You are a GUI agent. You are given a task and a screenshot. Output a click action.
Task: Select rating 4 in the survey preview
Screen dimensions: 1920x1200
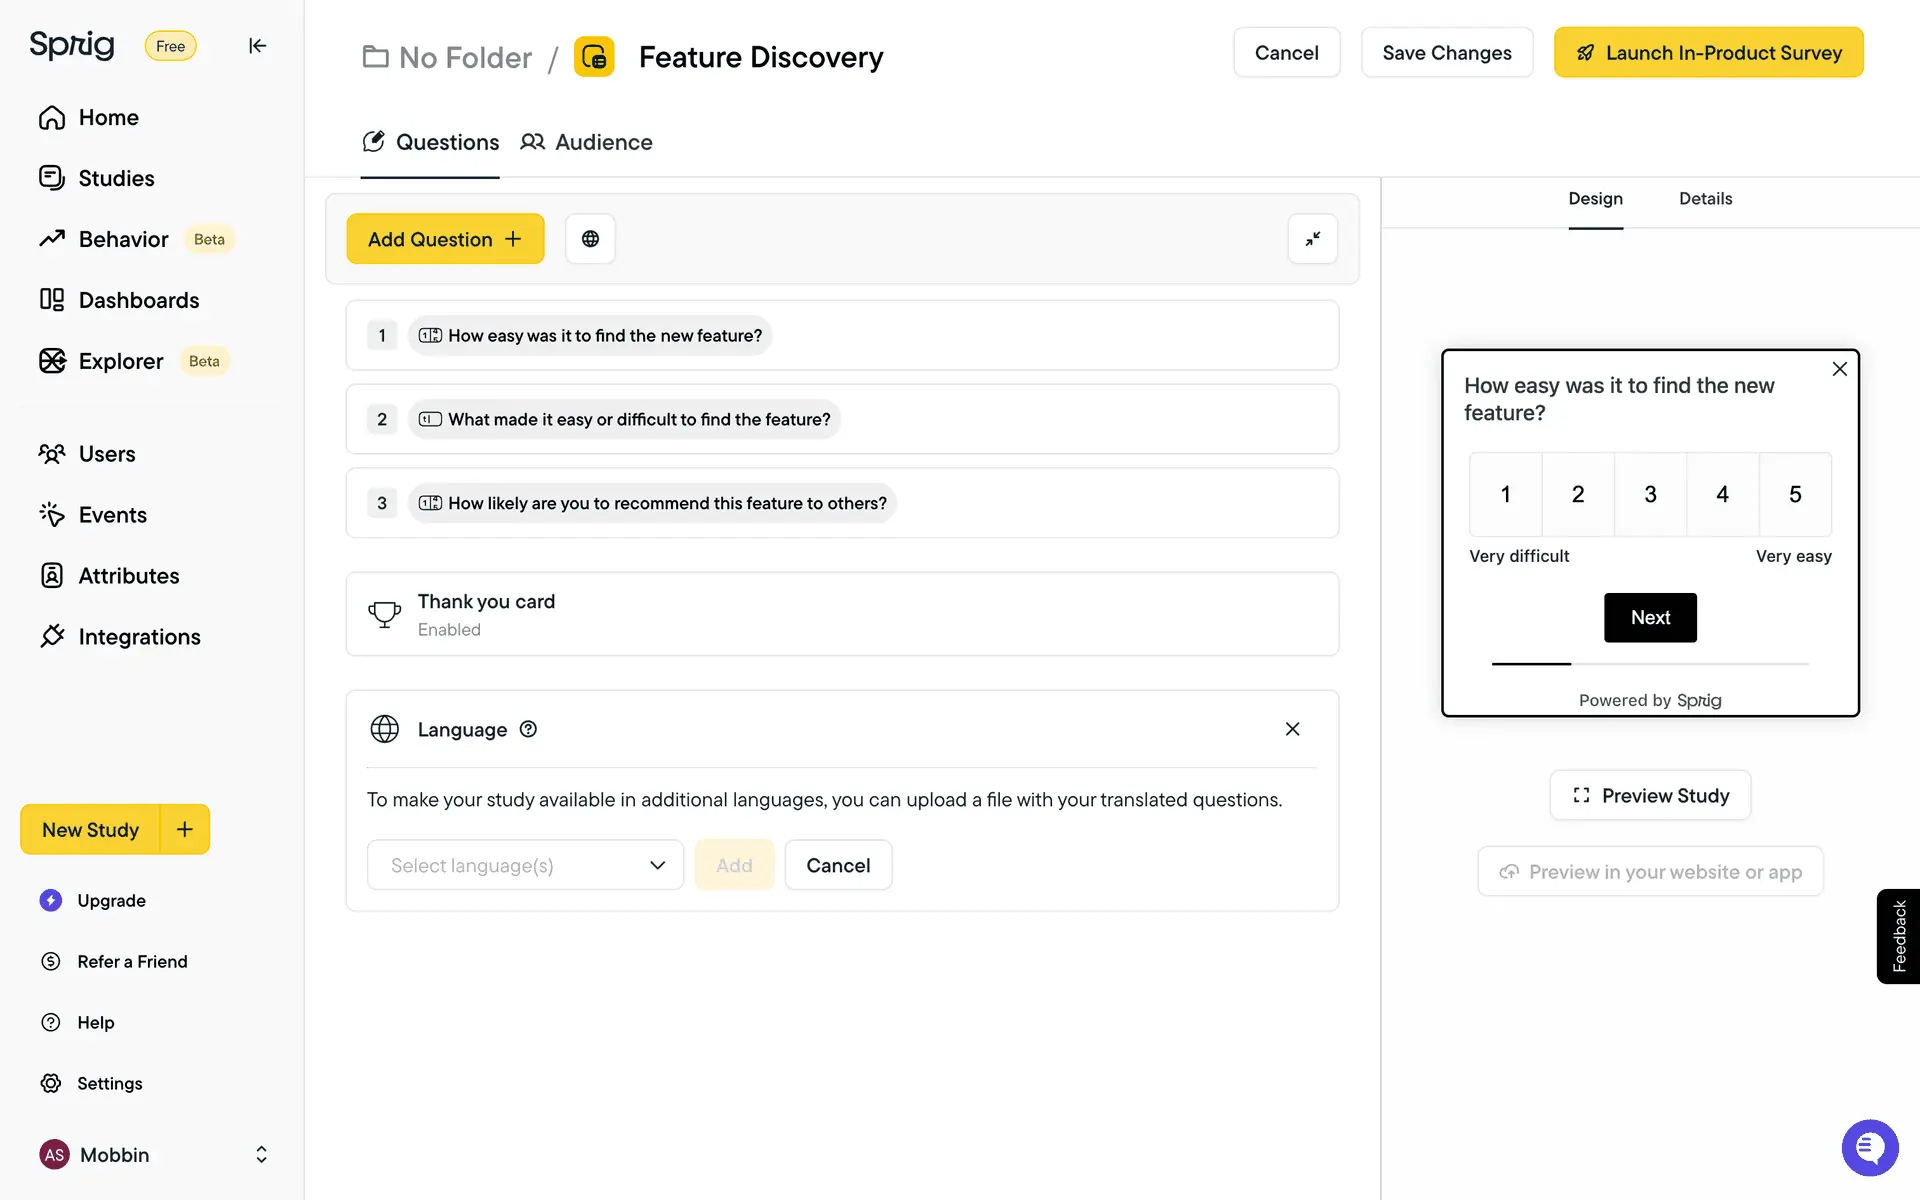click(x=1722, y=494)
